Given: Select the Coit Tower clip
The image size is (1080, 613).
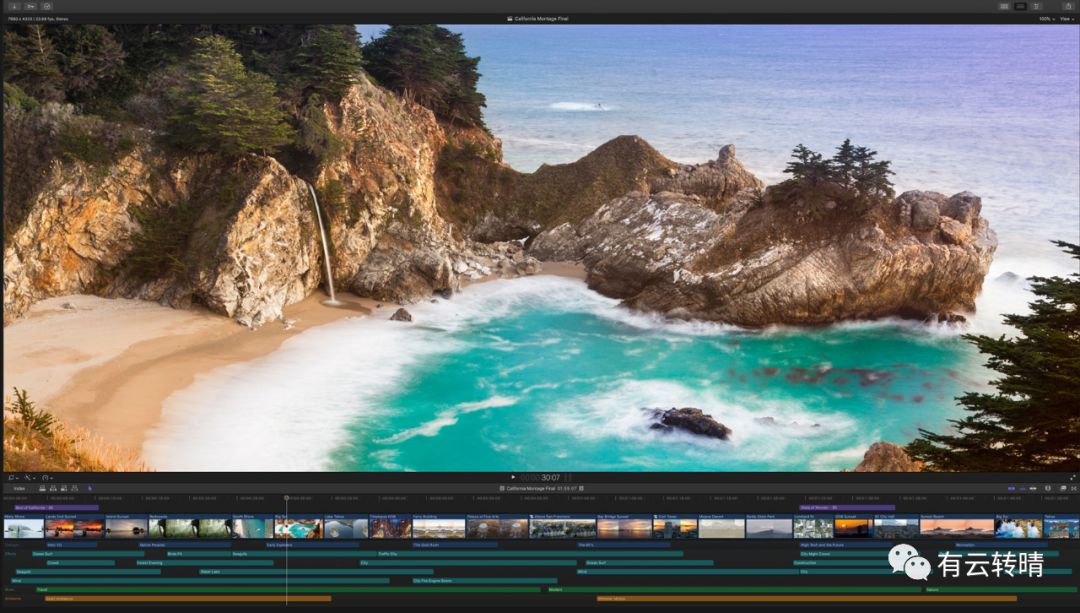Looking at the screenshot, I should pos(675,526).
